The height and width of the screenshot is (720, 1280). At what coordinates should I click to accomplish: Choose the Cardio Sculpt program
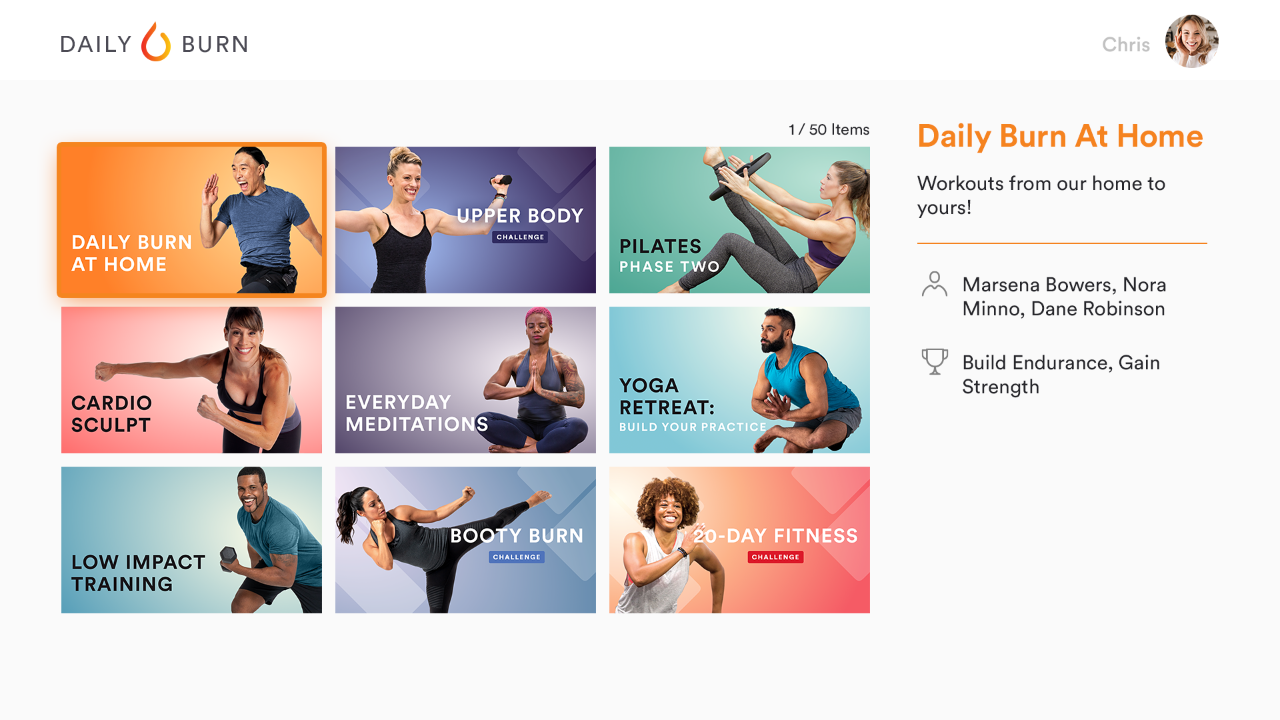pos(192,380)
